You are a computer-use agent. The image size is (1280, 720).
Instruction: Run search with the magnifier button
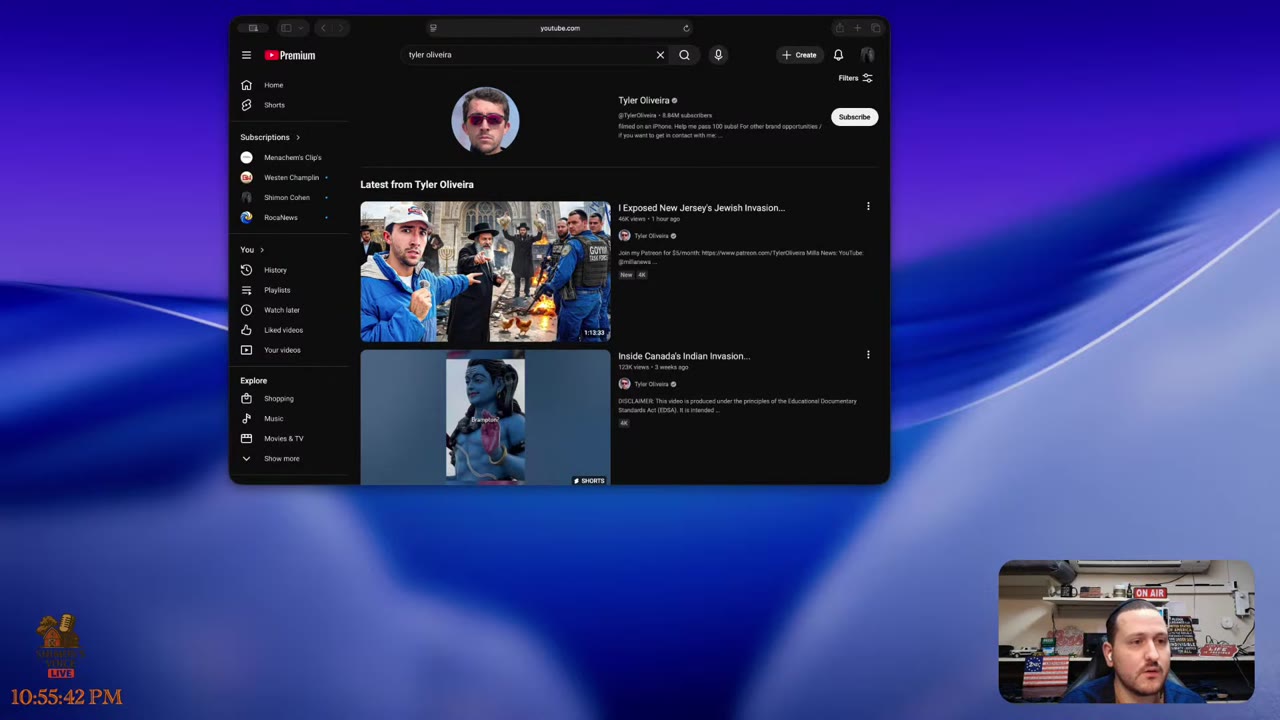click(684, 55)
